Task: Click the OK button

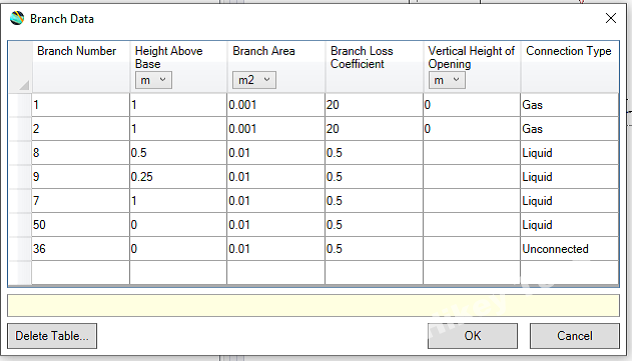Action: 472,336
